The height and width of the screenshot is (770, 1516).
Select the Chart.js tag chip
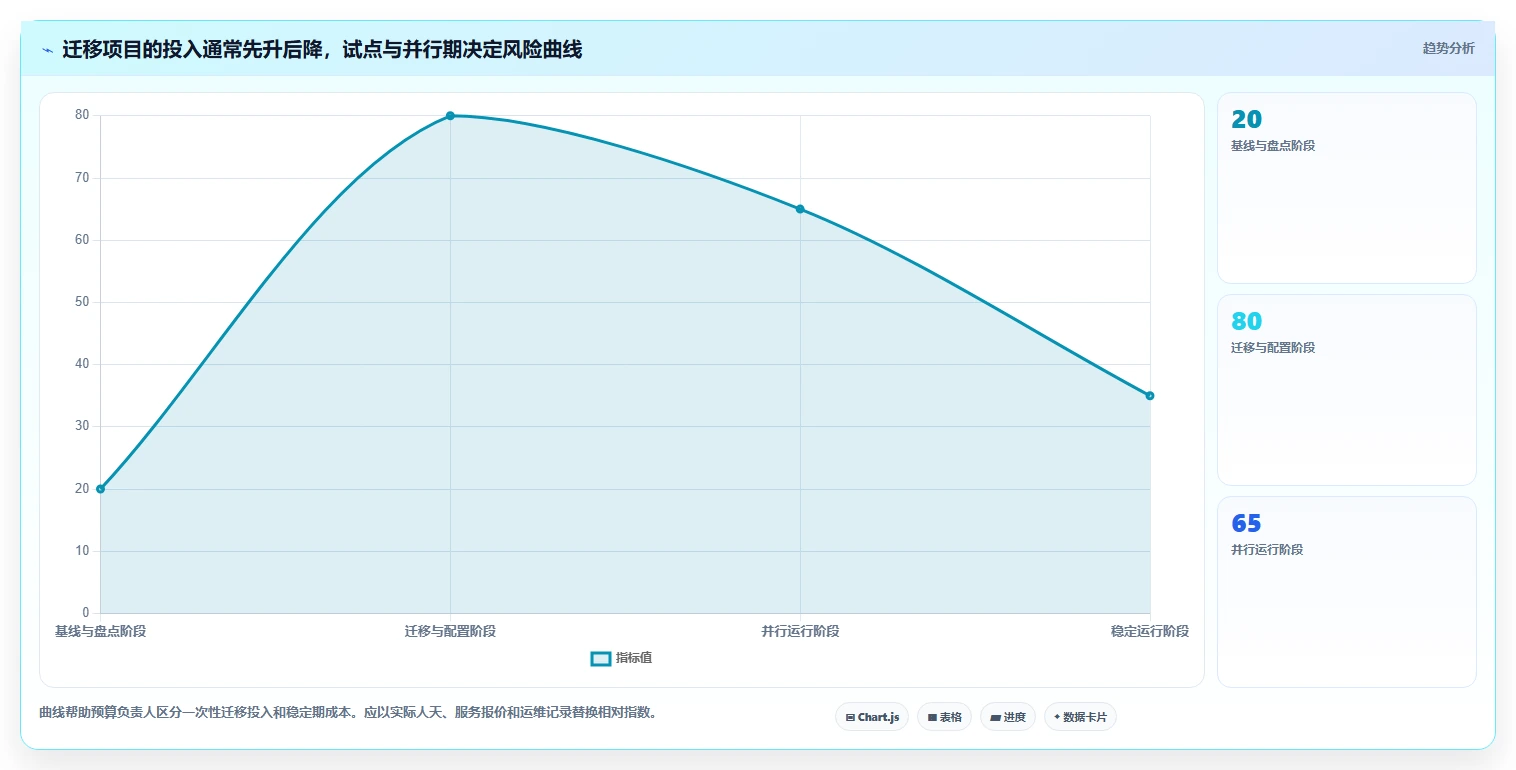click(872, 717)
